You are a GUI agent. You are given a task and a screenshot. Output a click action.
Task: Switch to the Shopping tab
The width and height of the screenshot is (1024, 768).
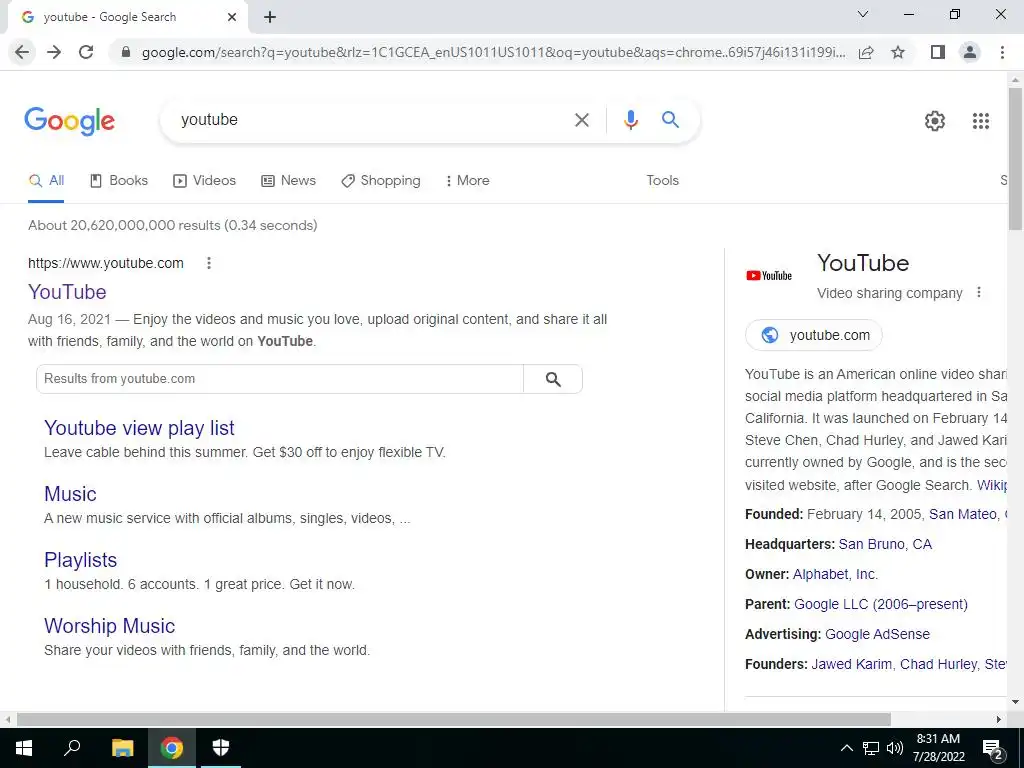coord(381,181)
